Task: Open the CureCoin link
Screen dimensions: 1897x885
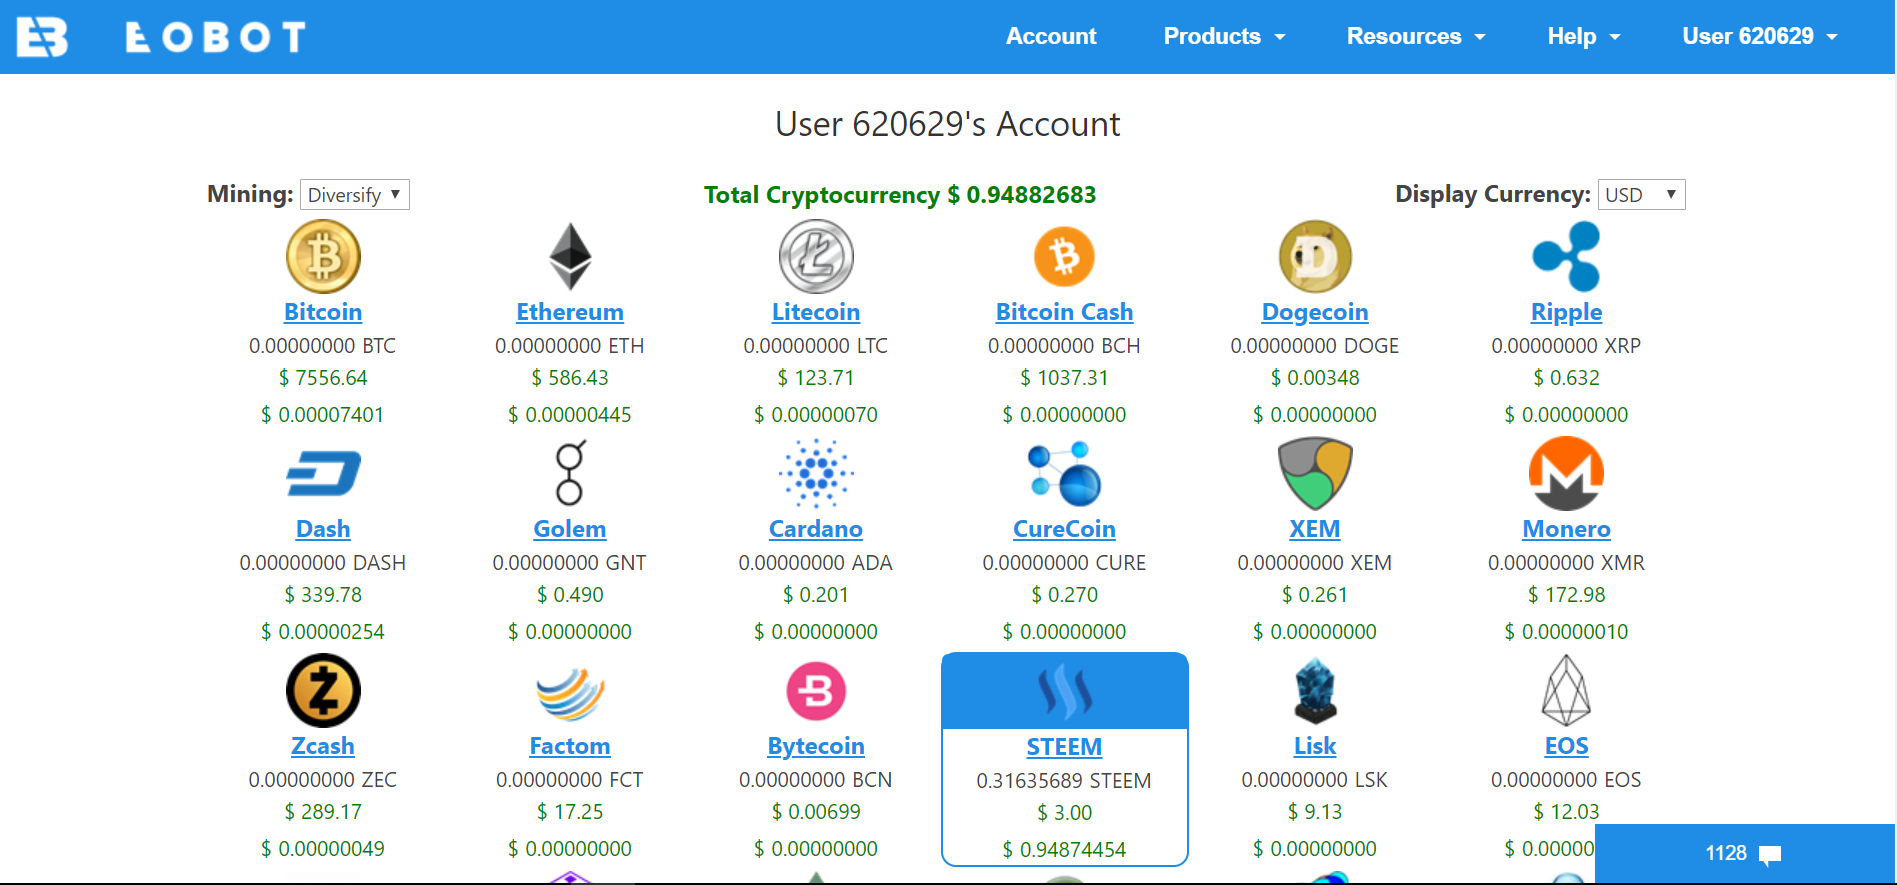Action: 1064,529
